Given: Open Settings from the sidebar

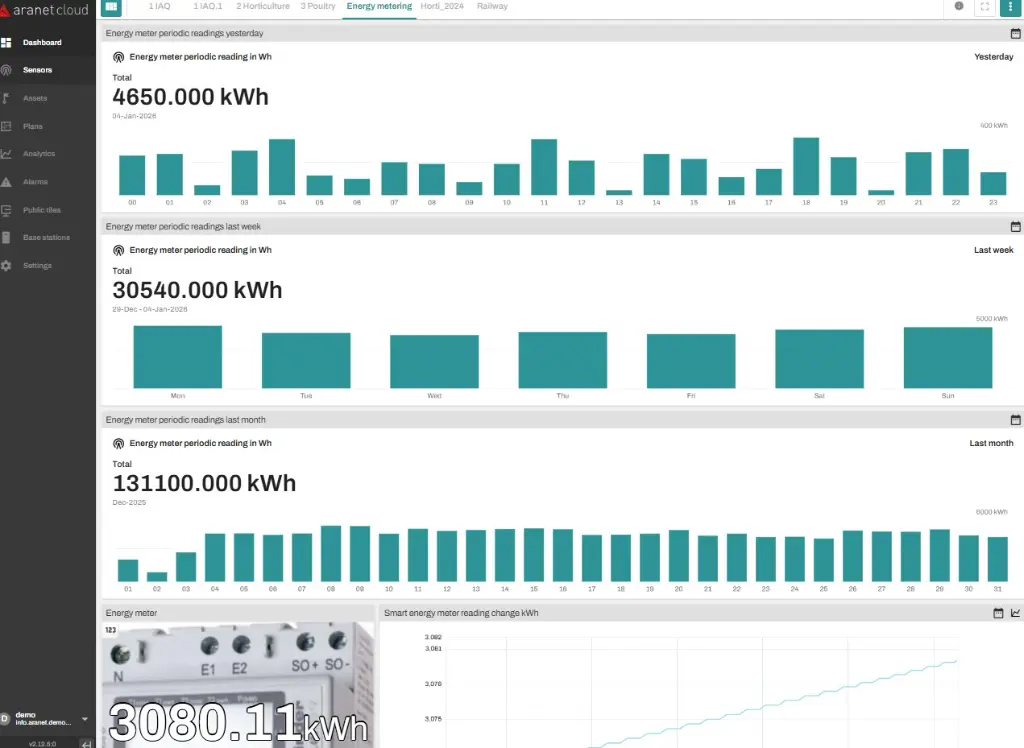Looking at the screenshot, I should click(39, 265).
